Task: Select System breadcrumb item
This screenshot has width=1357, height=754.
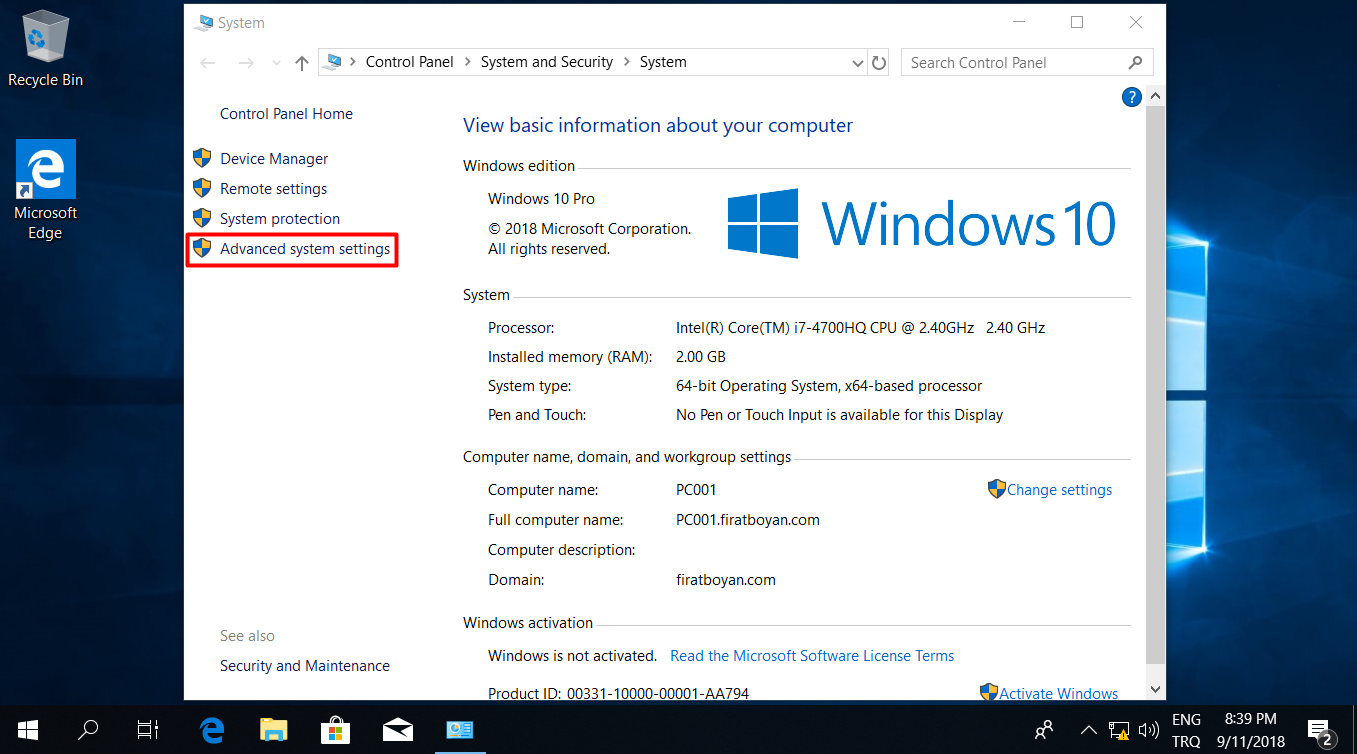Action: [x=663, y=62]
